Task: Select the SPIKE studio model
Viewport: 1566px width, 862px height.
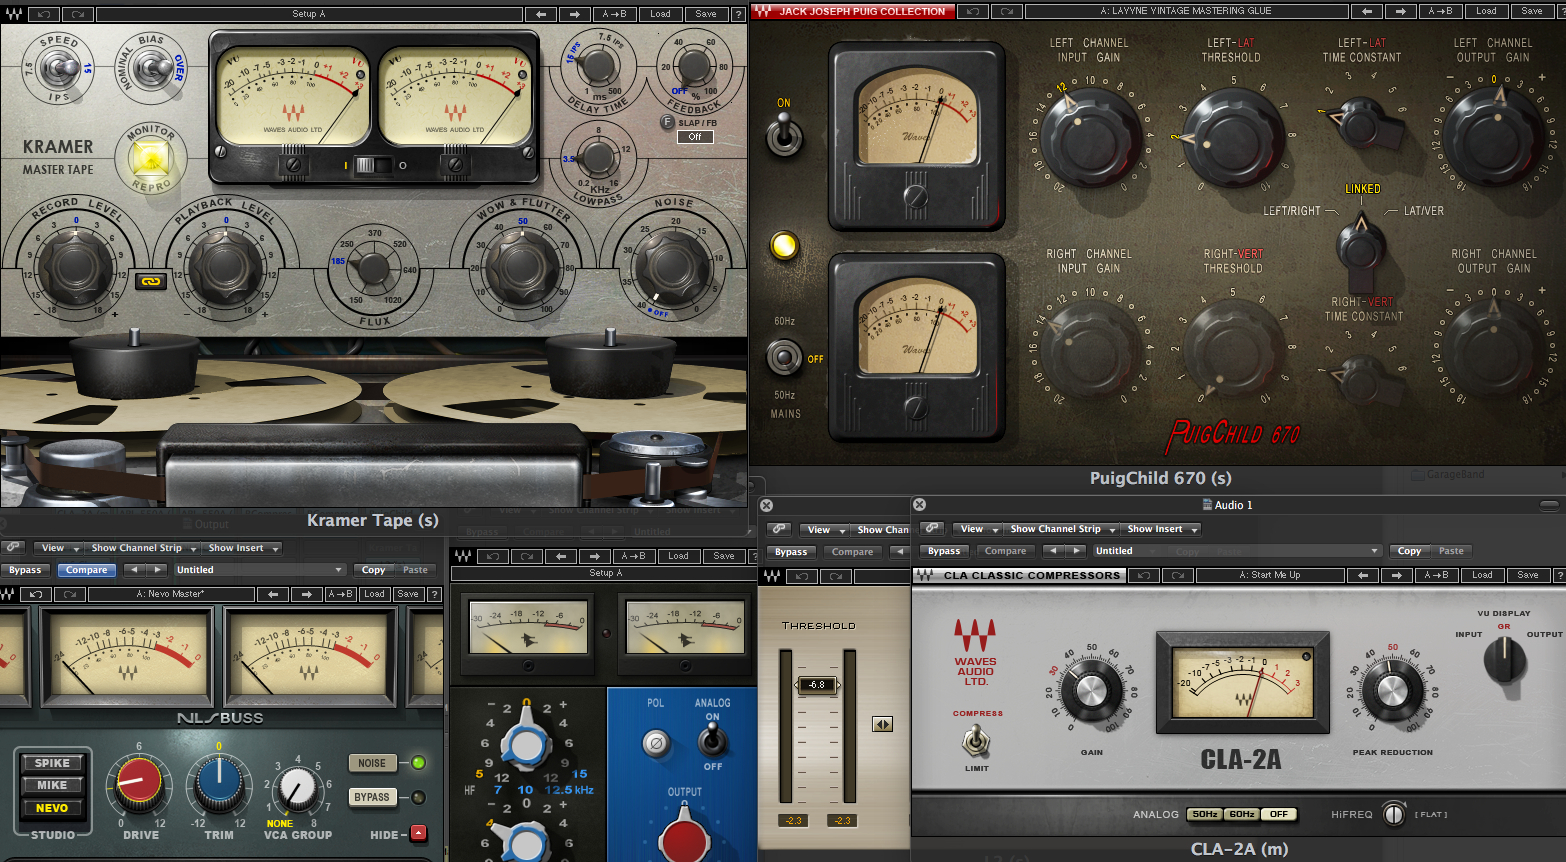Action: click(x=52, y=763)
